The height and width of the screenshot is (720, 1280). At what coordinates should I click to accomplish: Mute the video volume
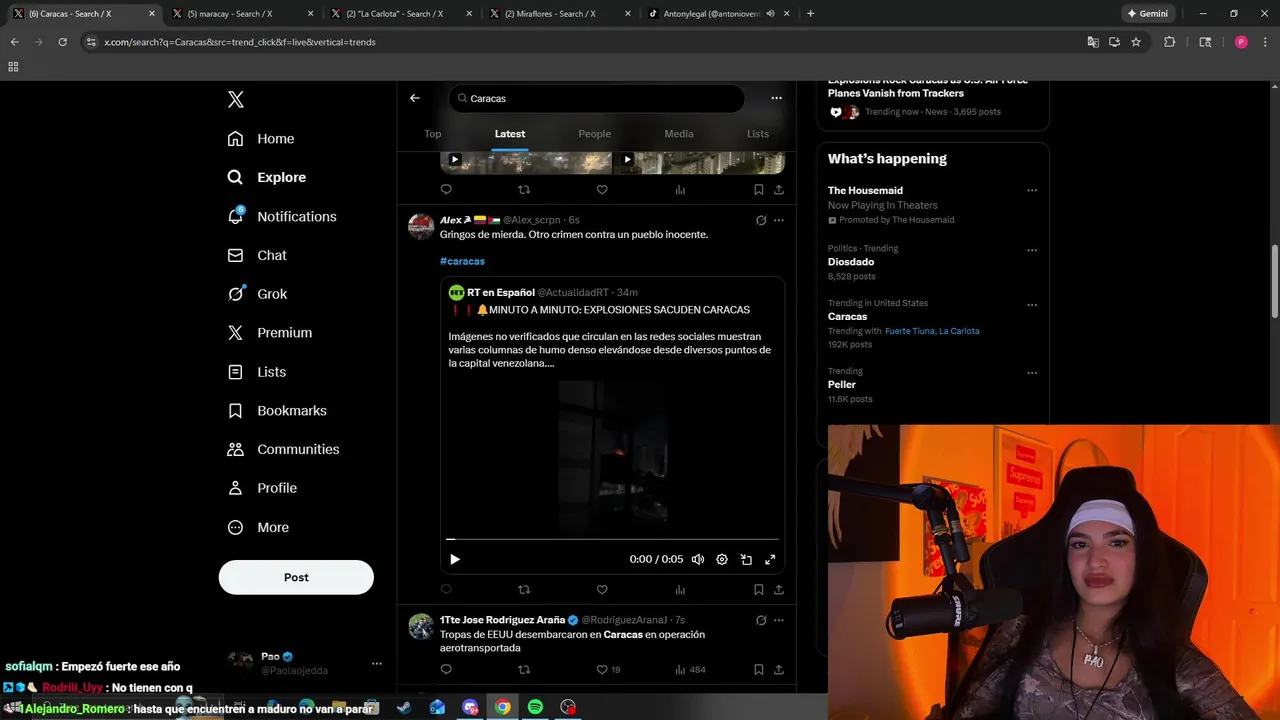point(698,560)
